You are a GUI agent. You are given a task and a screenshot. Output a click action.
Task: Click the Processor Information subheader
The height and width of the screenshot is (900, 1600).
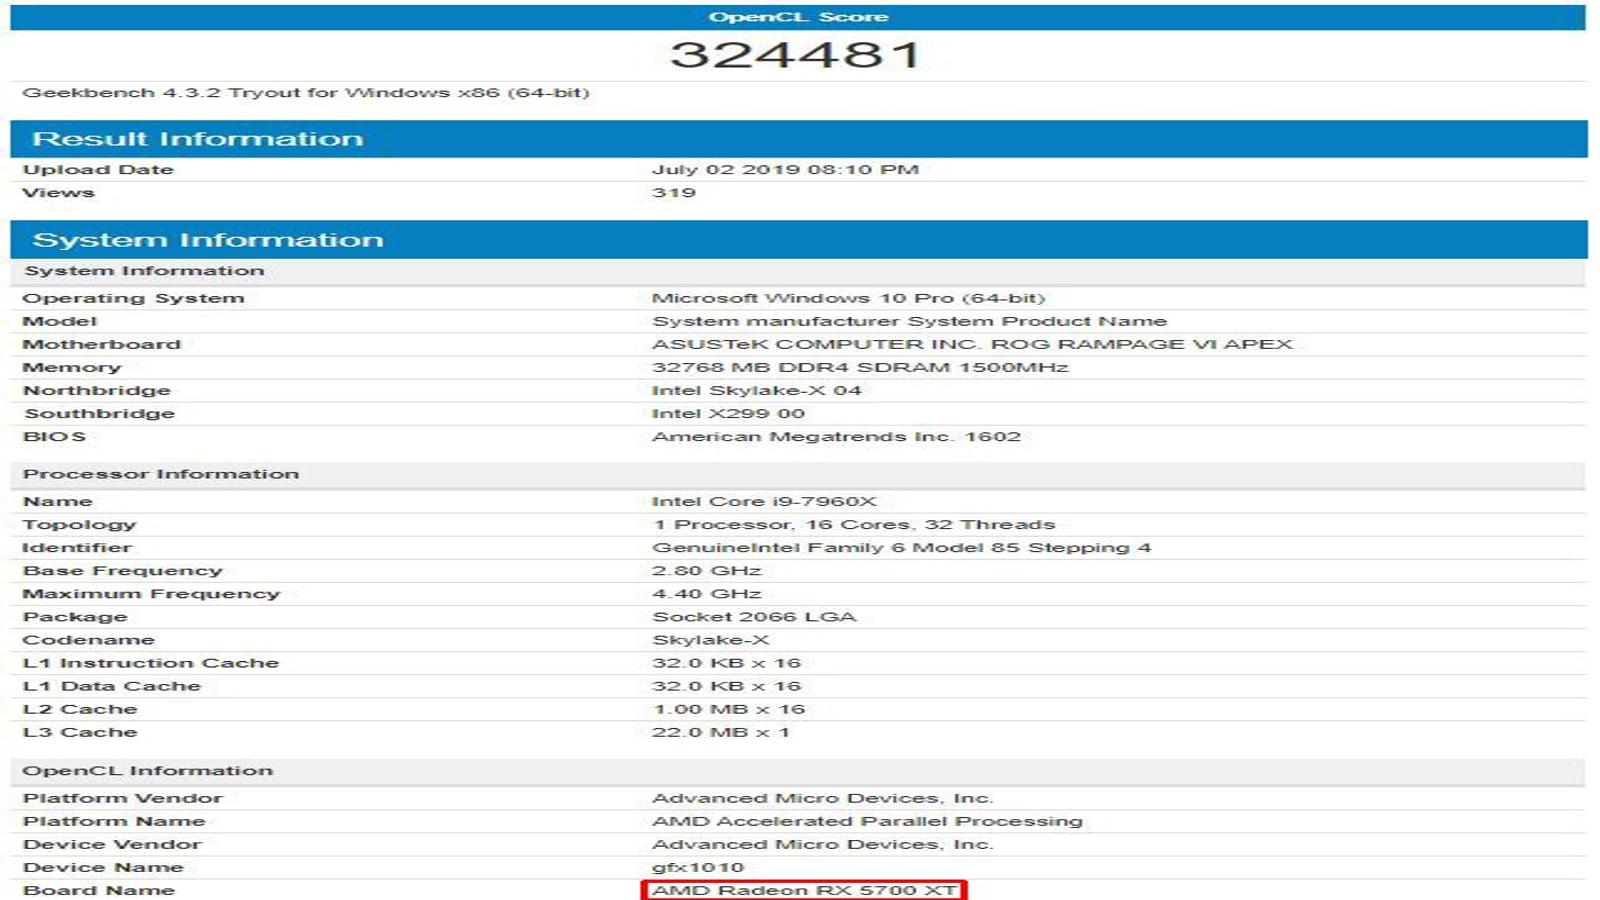pos(161,474)
